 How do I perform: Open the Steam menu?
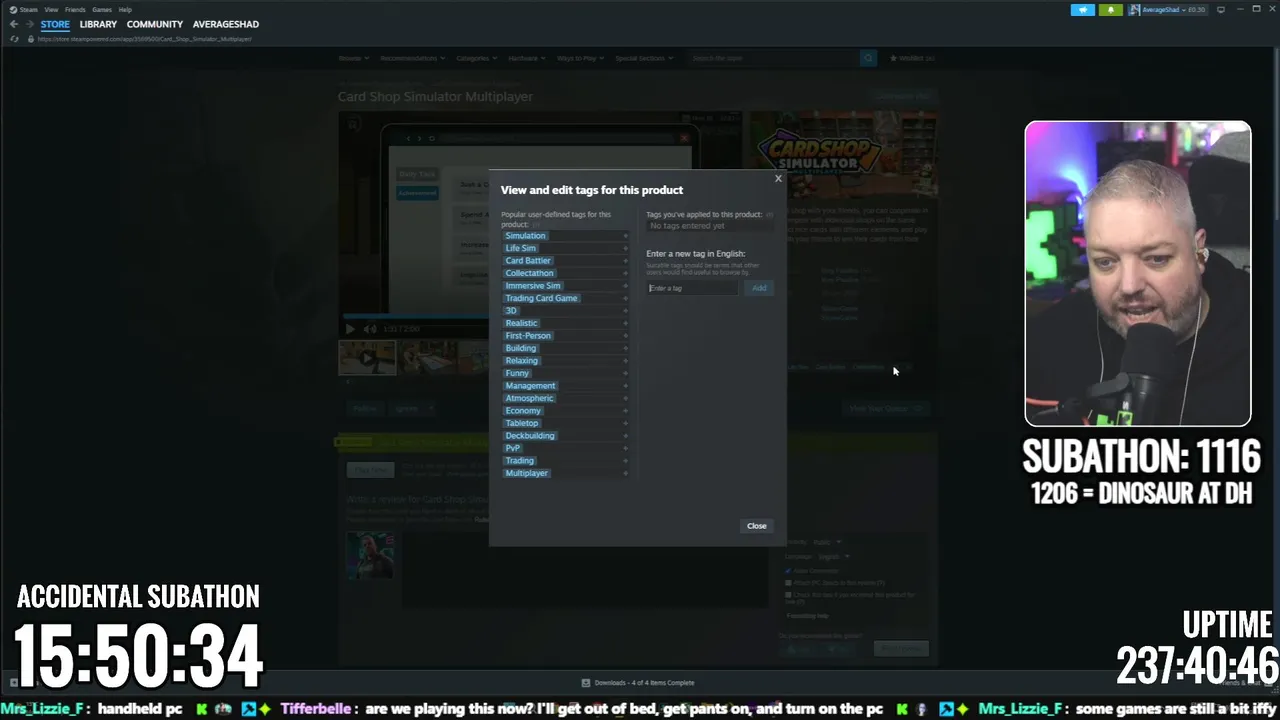pos(26,9)
